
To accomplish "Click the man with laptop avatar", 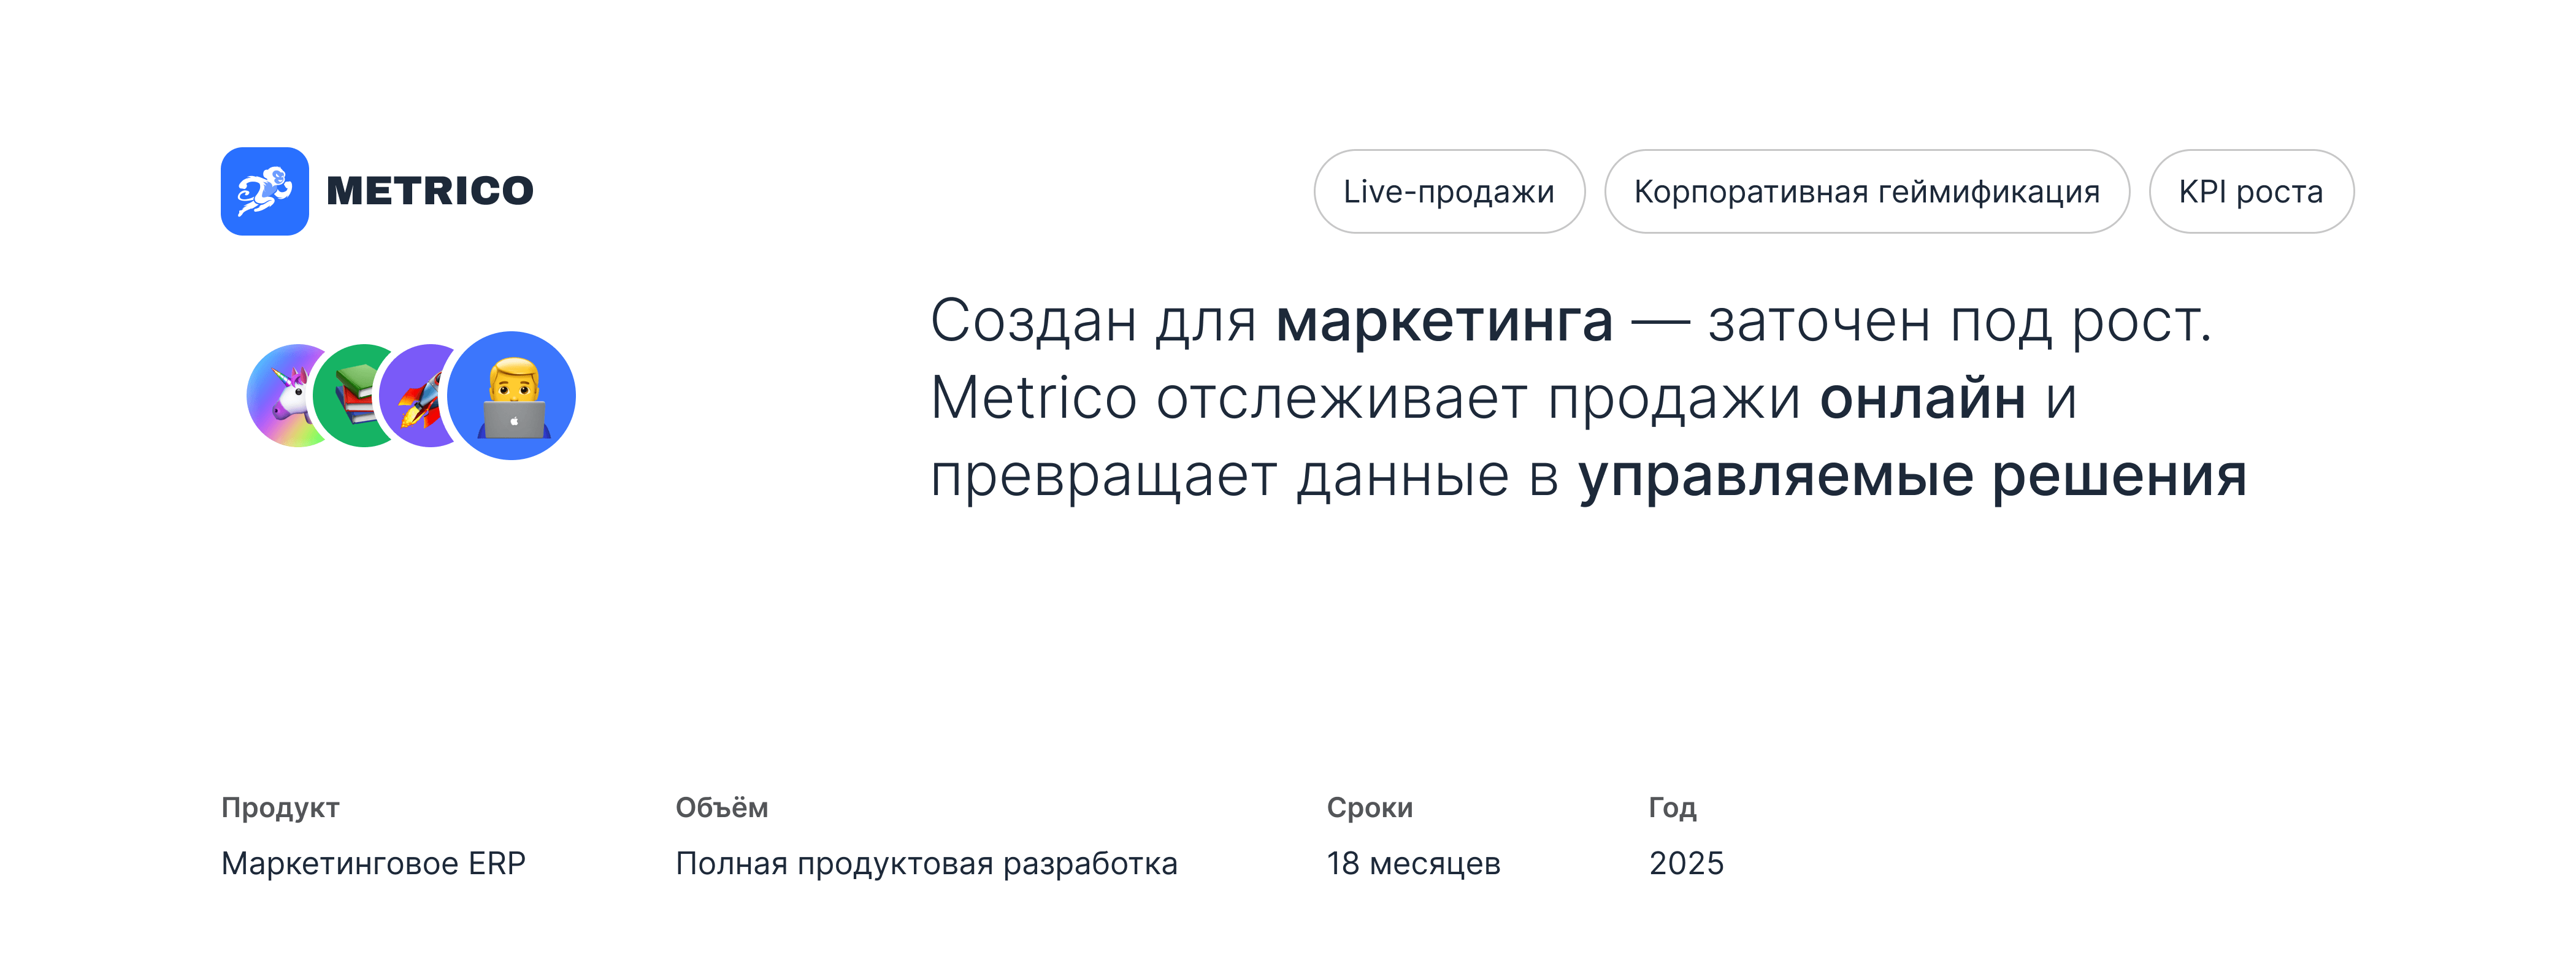I will click(x=512, y=396).
